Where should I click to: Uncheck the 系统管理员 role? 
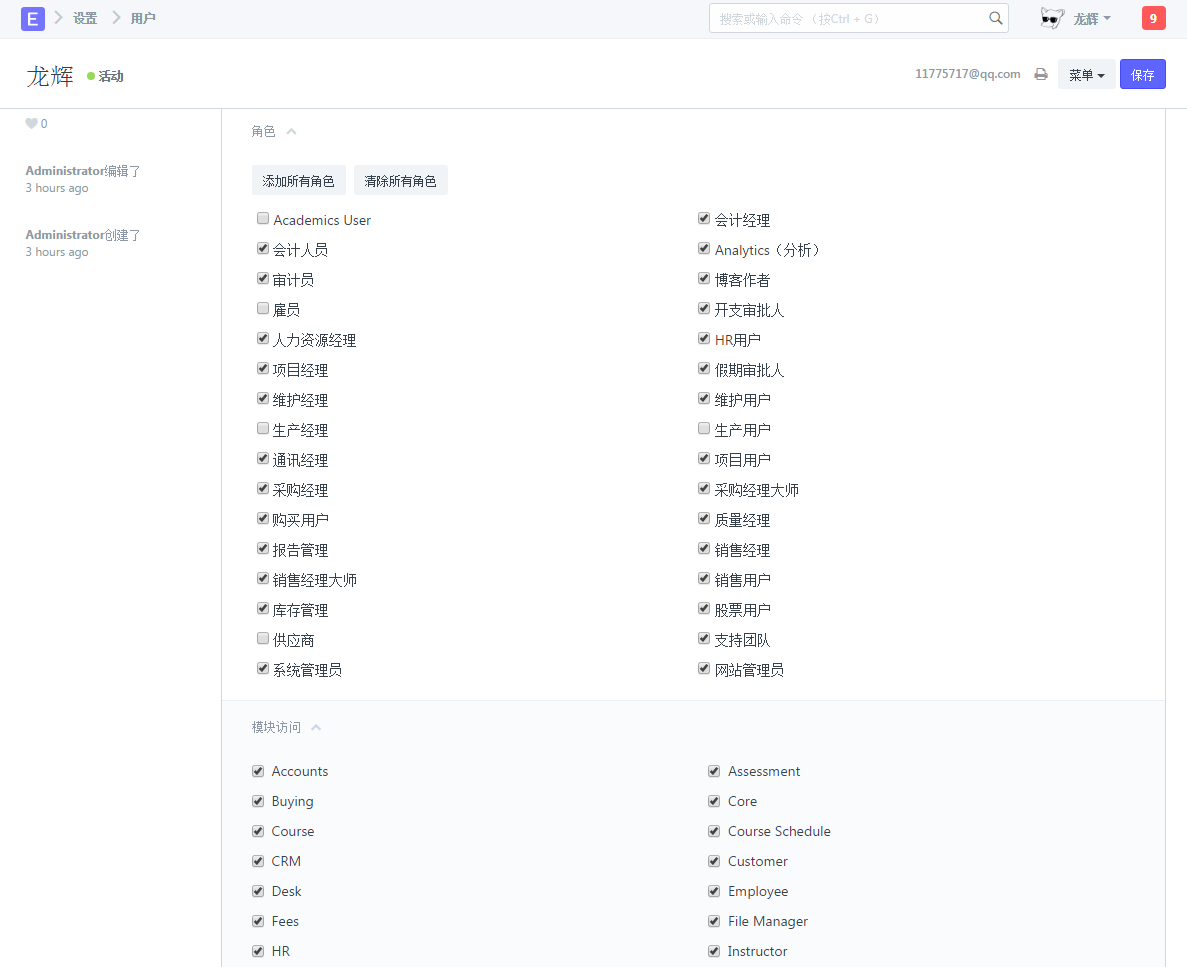pos(263,669)
